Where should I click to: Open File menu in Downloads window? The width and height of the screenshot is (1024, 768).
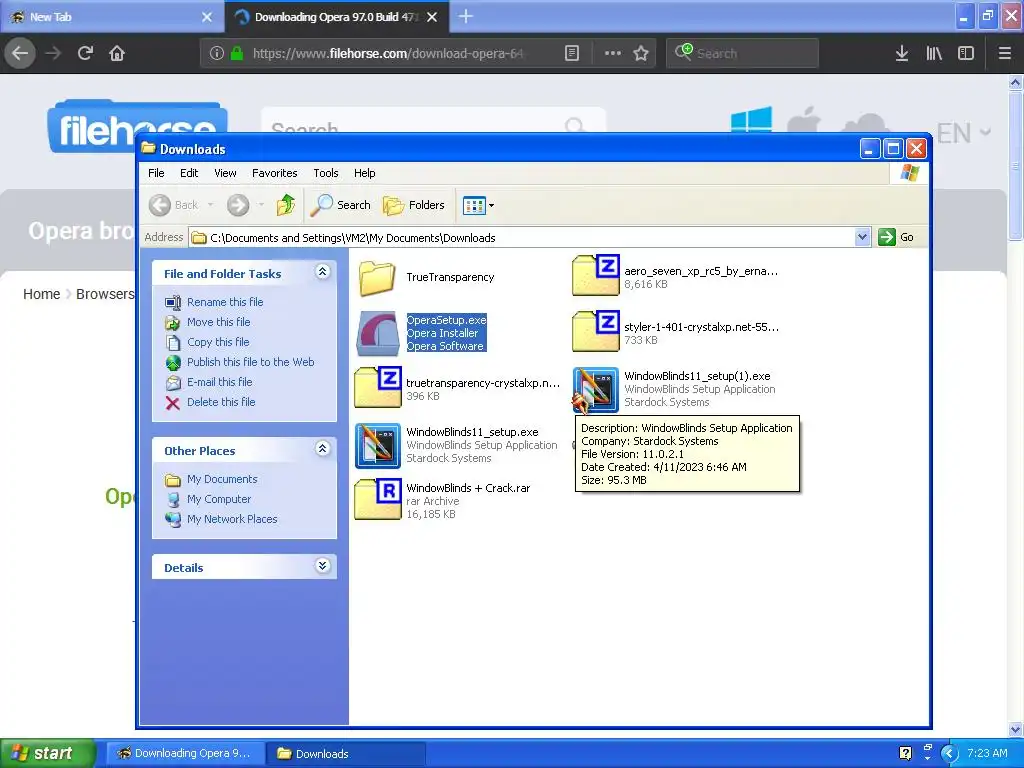pyautogui.click(x=156, y=173)
